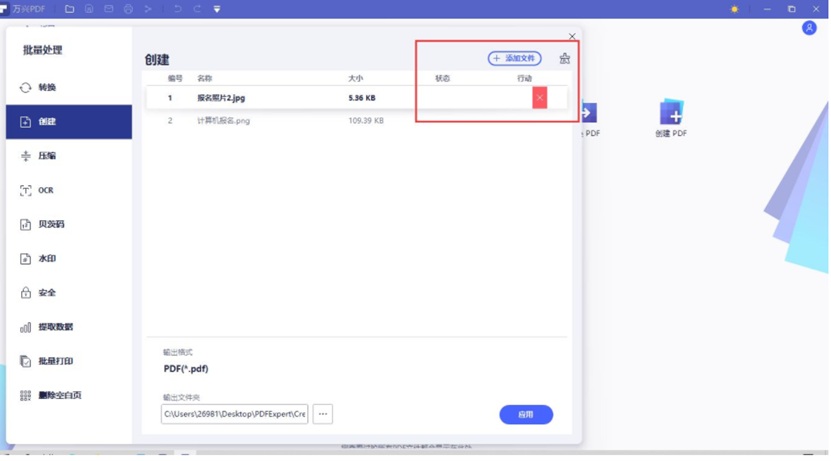This screenshot has width=831, height=461.
Task: Click the 5.36 KB size cell
Action: pos(362,98)
